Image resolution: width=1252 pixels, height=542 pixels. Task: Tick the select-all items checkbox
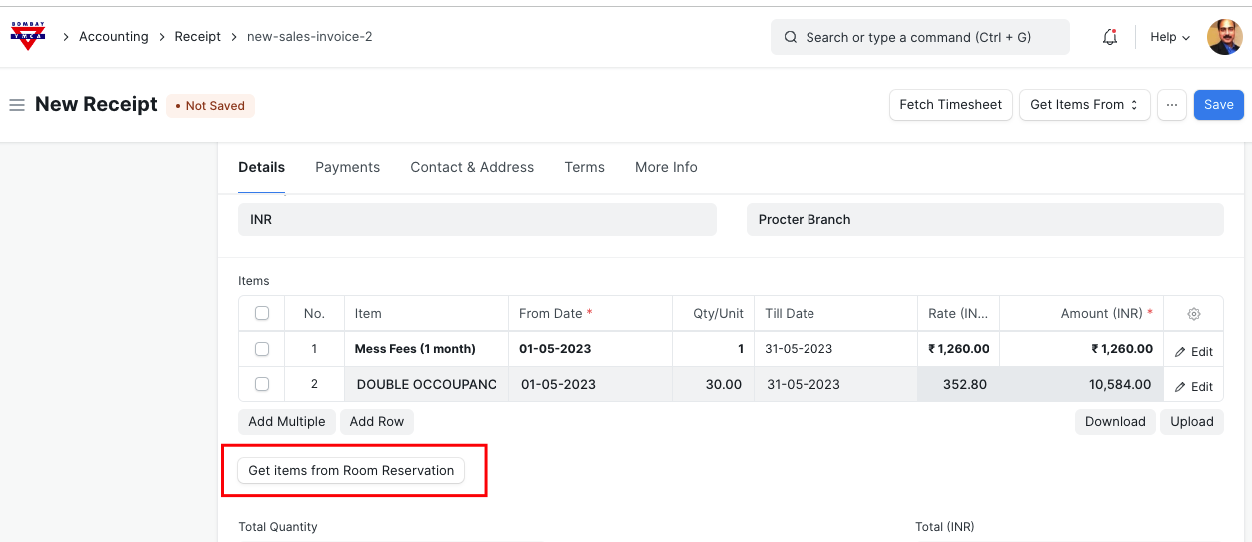tap(262, 313)
